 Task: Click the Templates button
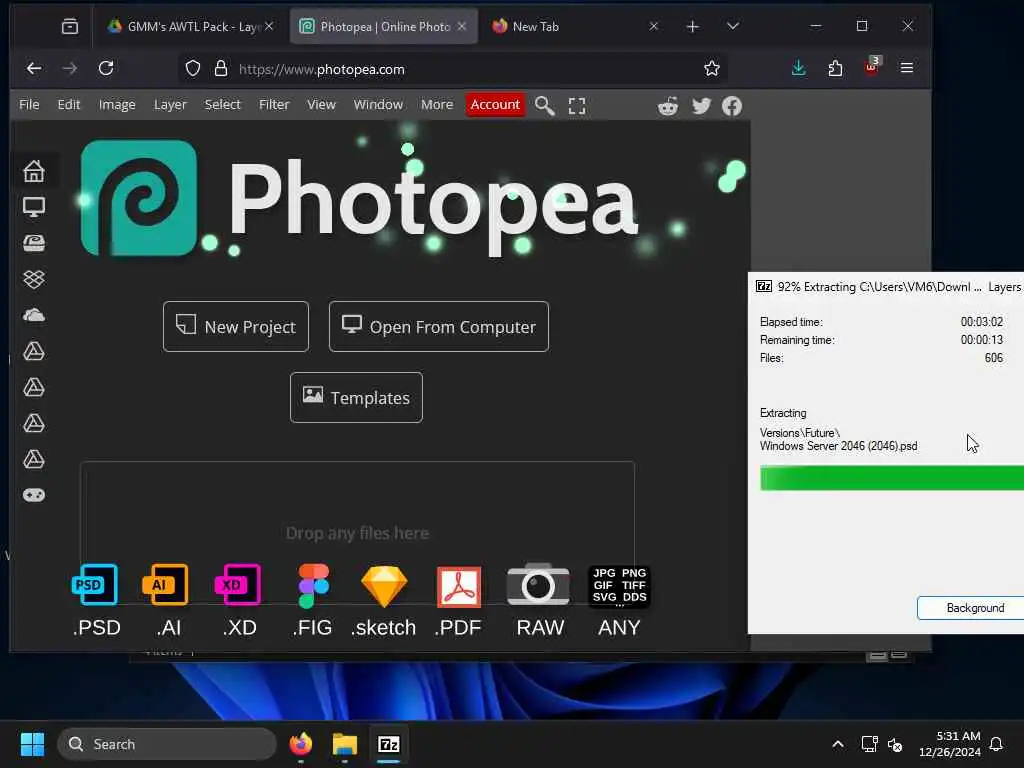[x=357, y=398]
